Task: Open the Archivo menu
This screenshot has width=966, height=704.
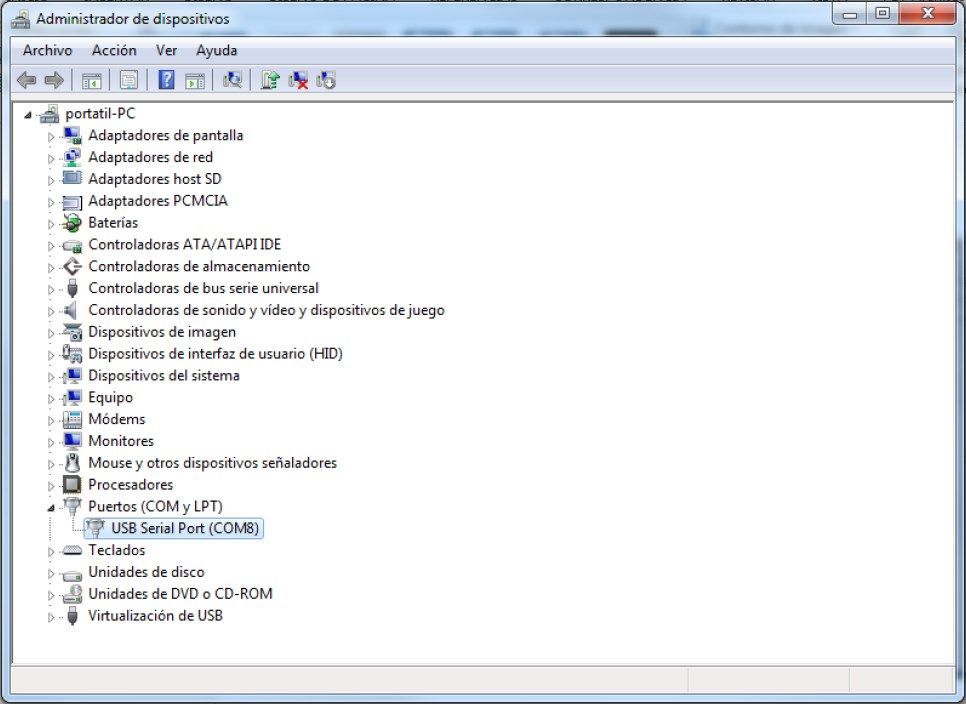Action: (x=47, y=51)
